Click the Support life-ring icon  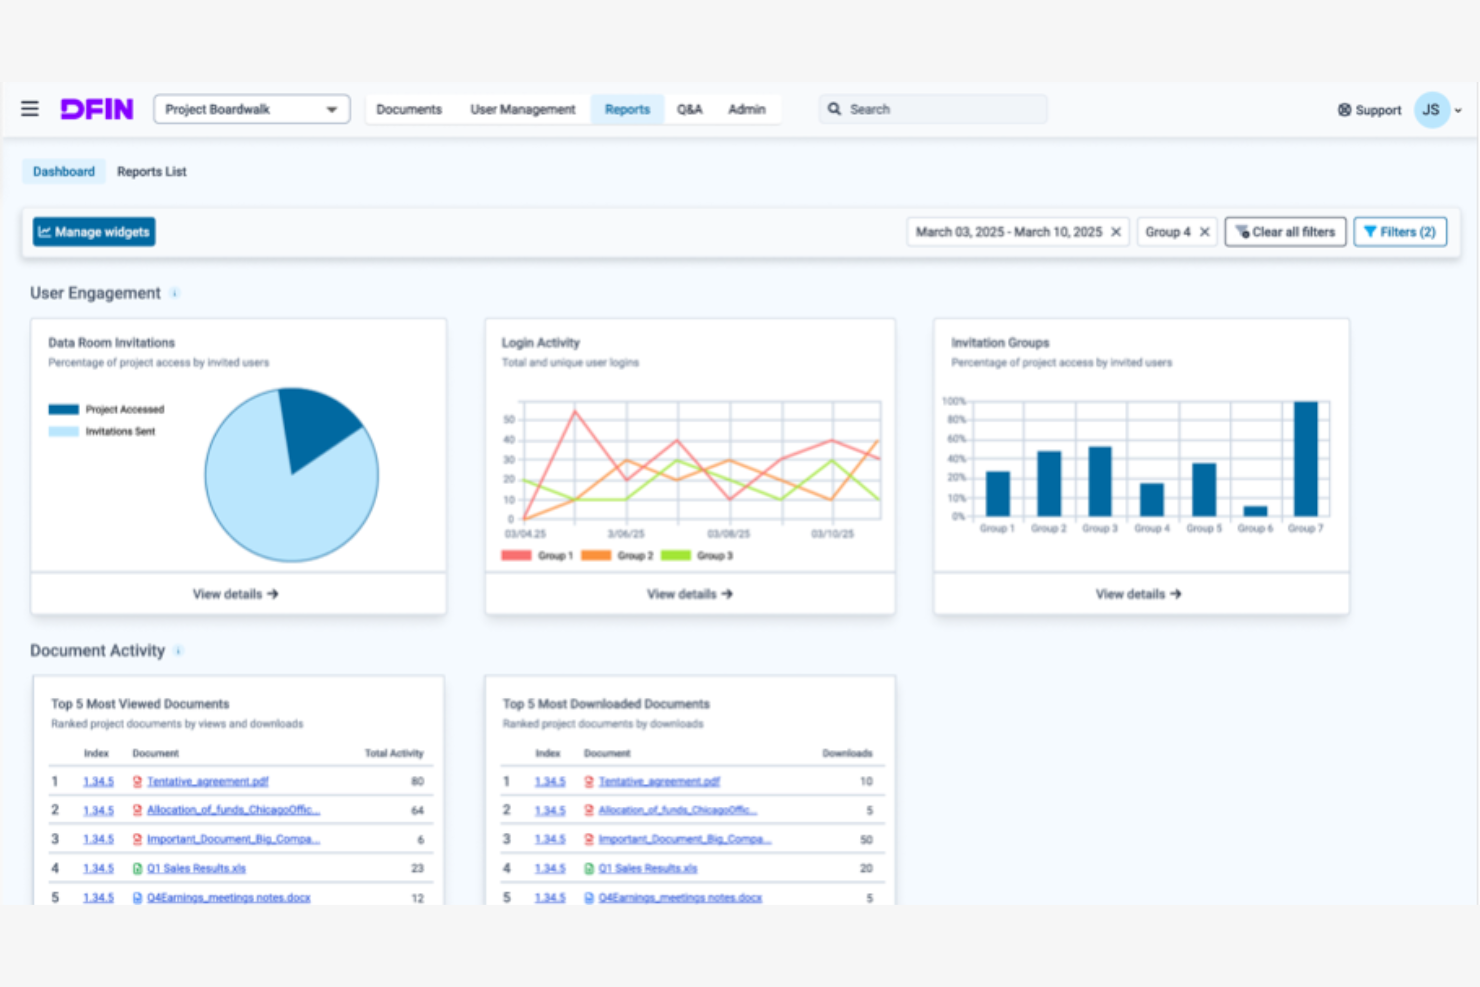coord(1343,110)
